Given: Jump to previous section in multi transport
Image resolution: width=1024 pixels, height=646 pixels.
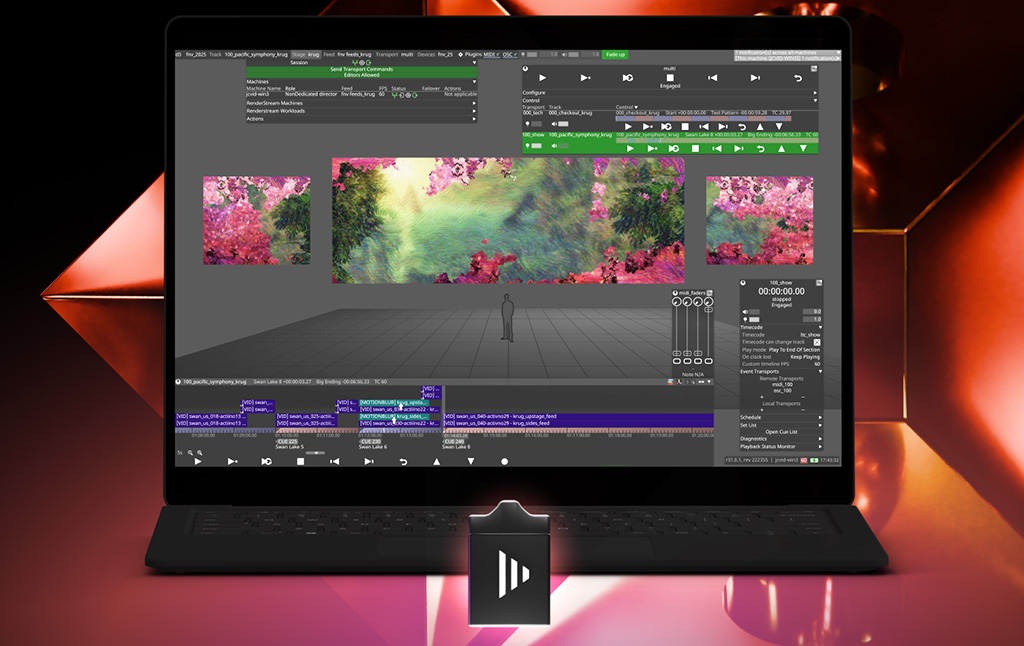Looking at the screenshot, I should (x=712, y=78).
